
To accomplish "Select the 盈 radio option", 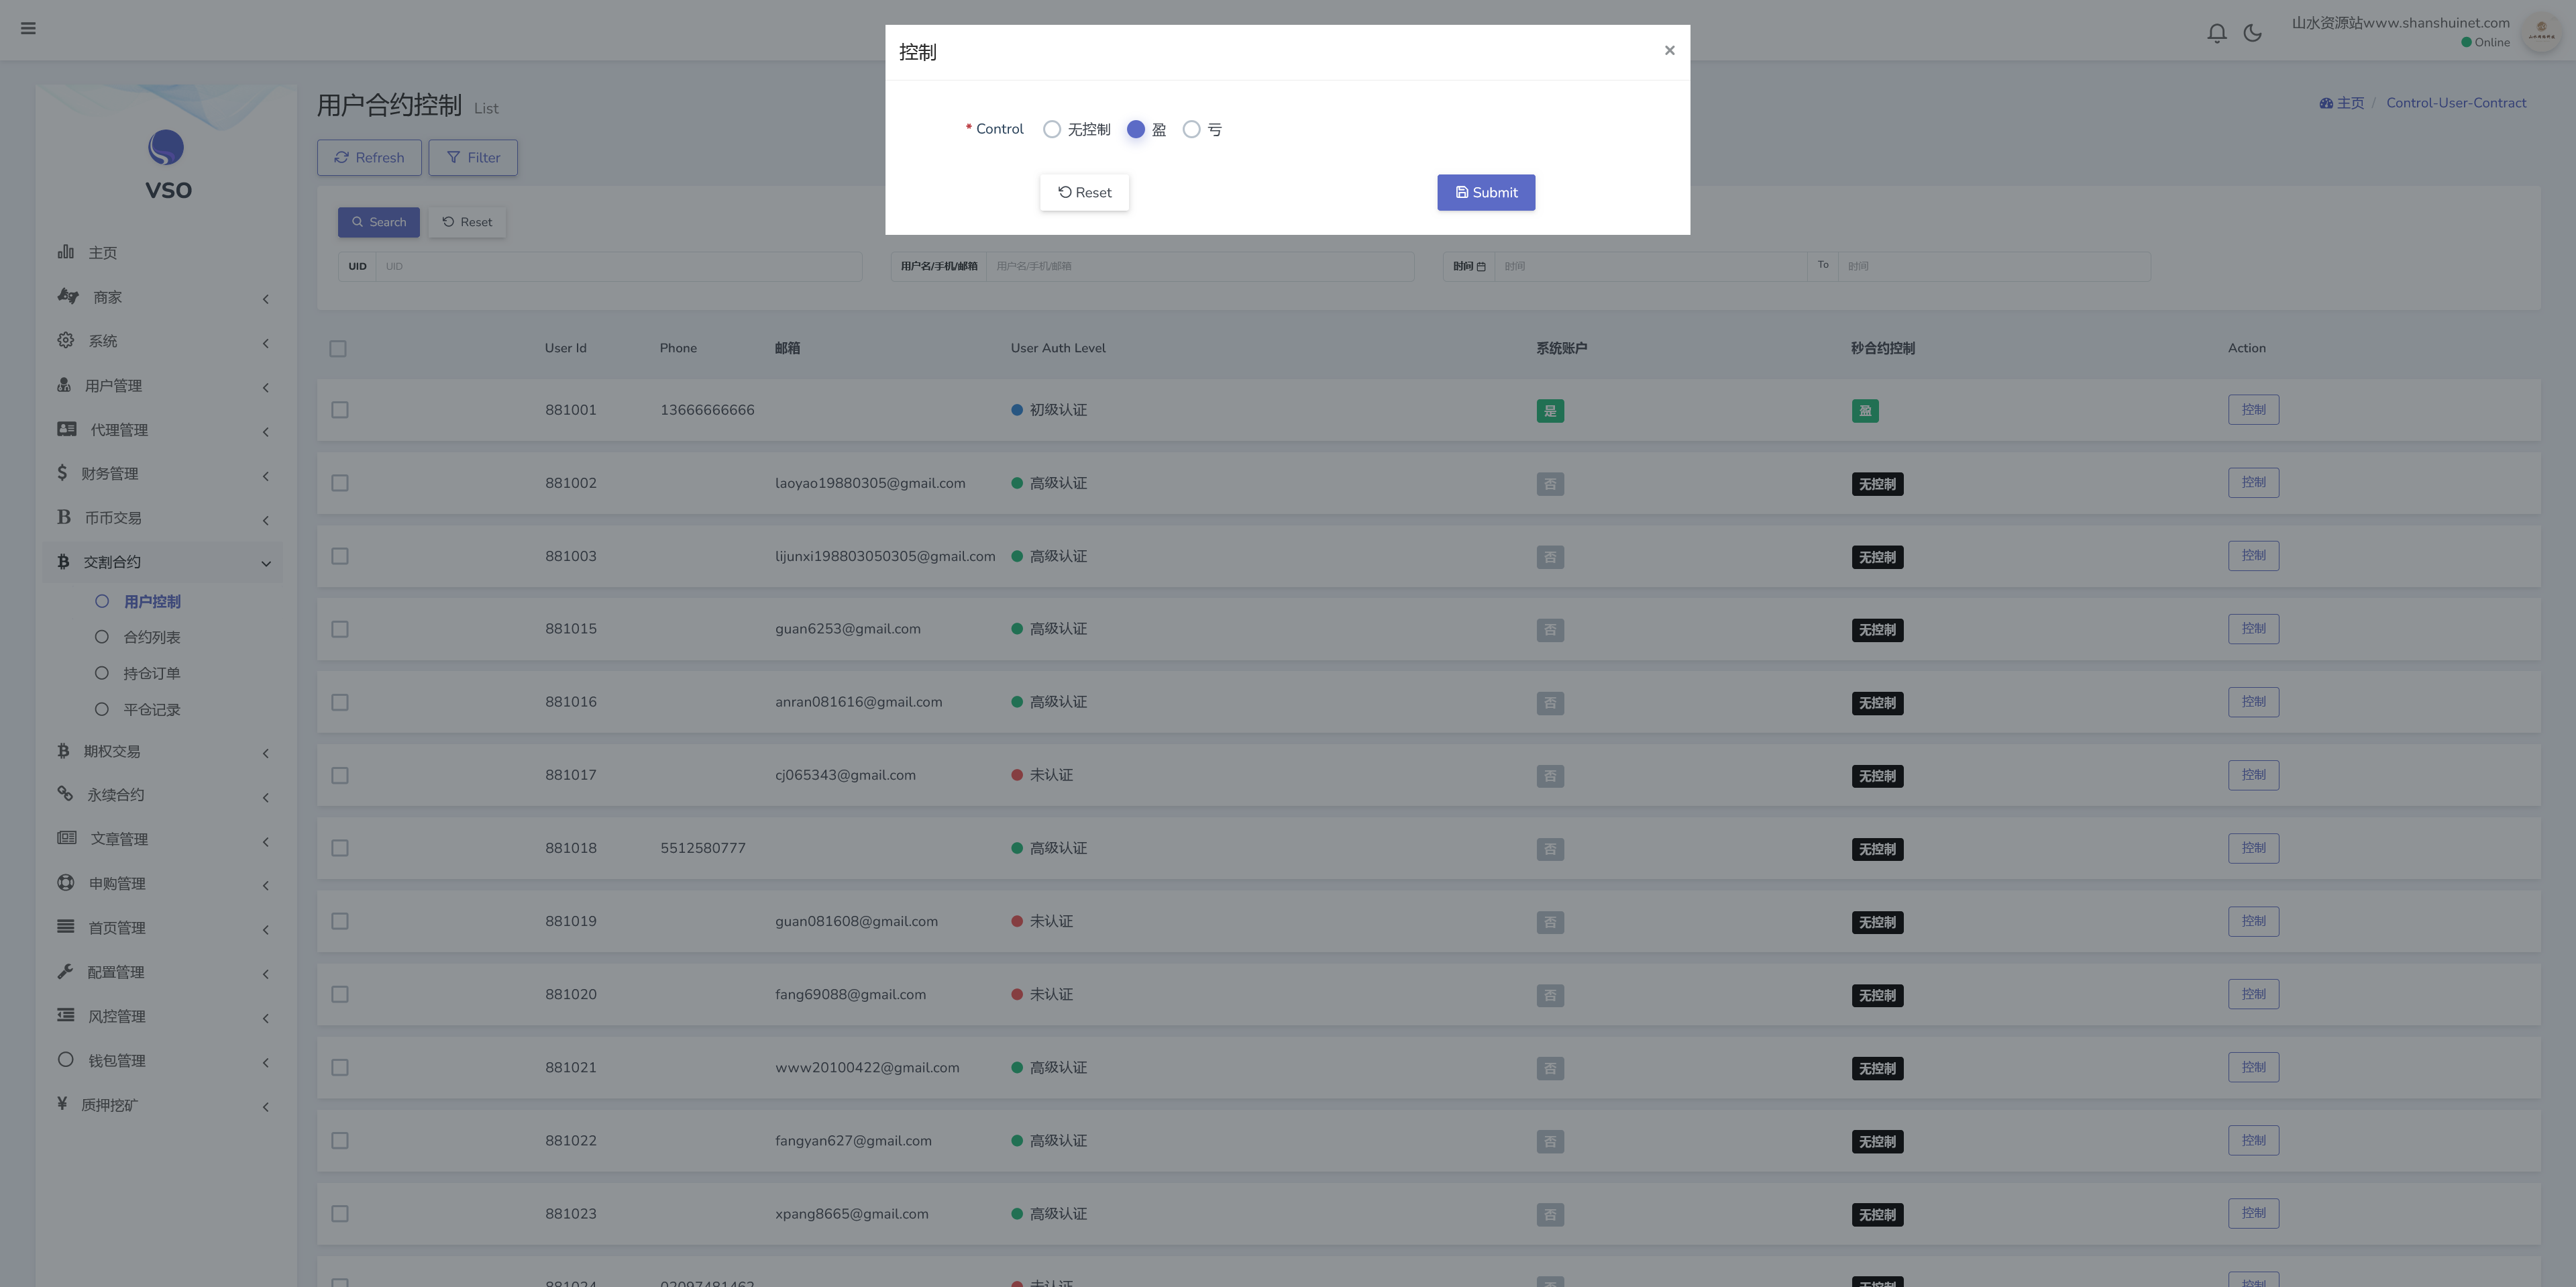I will click(1136, 129).
